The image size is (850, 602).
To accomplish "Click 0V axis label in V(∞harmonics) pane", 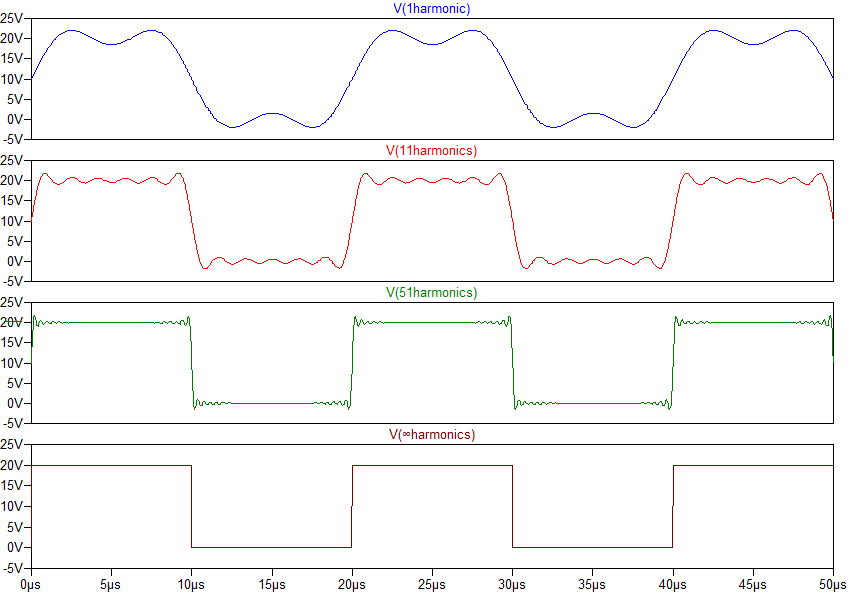I will (17, 548).
